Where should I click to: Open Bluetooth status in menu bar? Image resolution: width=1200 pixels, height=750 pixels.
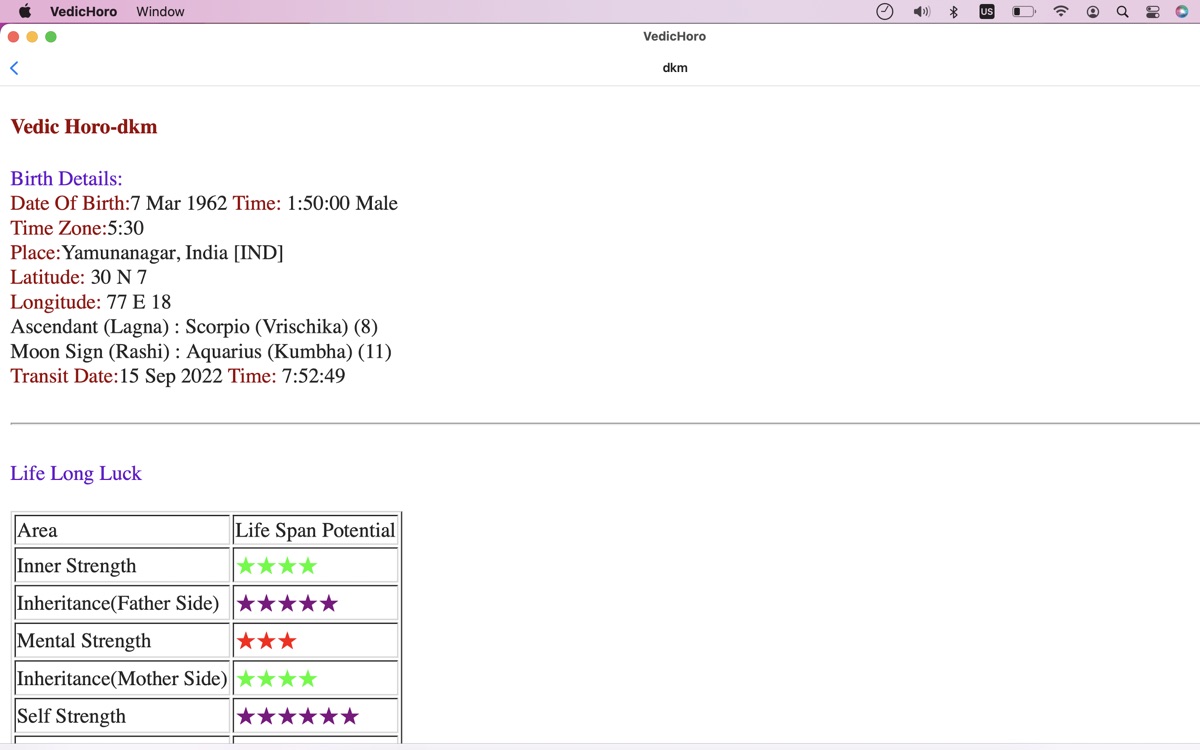[x=954, y=12]
